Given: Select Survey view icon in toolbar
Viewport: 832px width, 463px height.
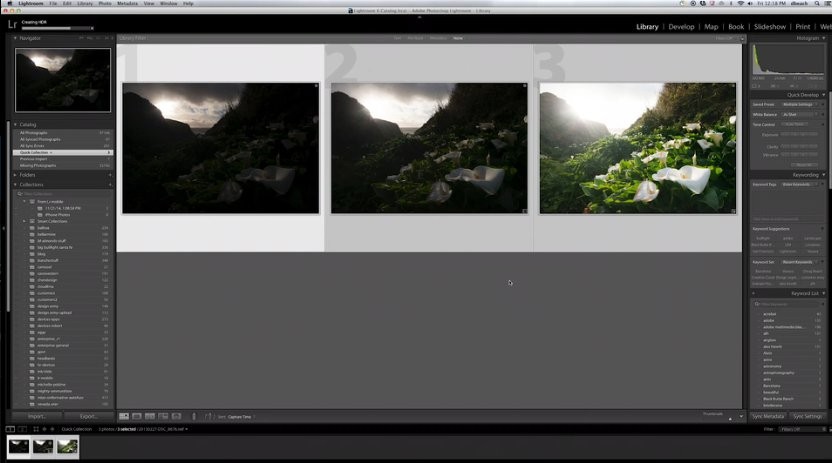Looking at the screenshot, I should tap(163, 416).
